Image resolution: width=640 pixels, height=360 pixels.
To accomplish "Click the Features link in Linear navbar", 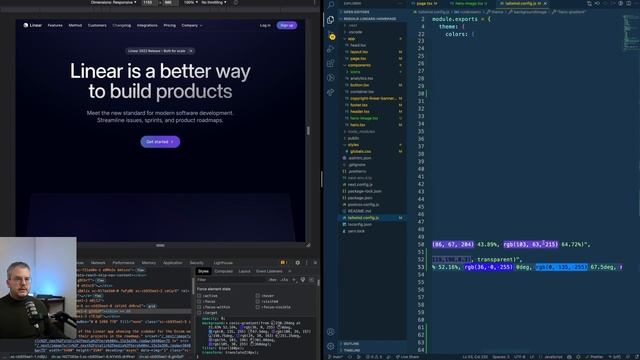I will pyautogui.click(x=55, y=25).
